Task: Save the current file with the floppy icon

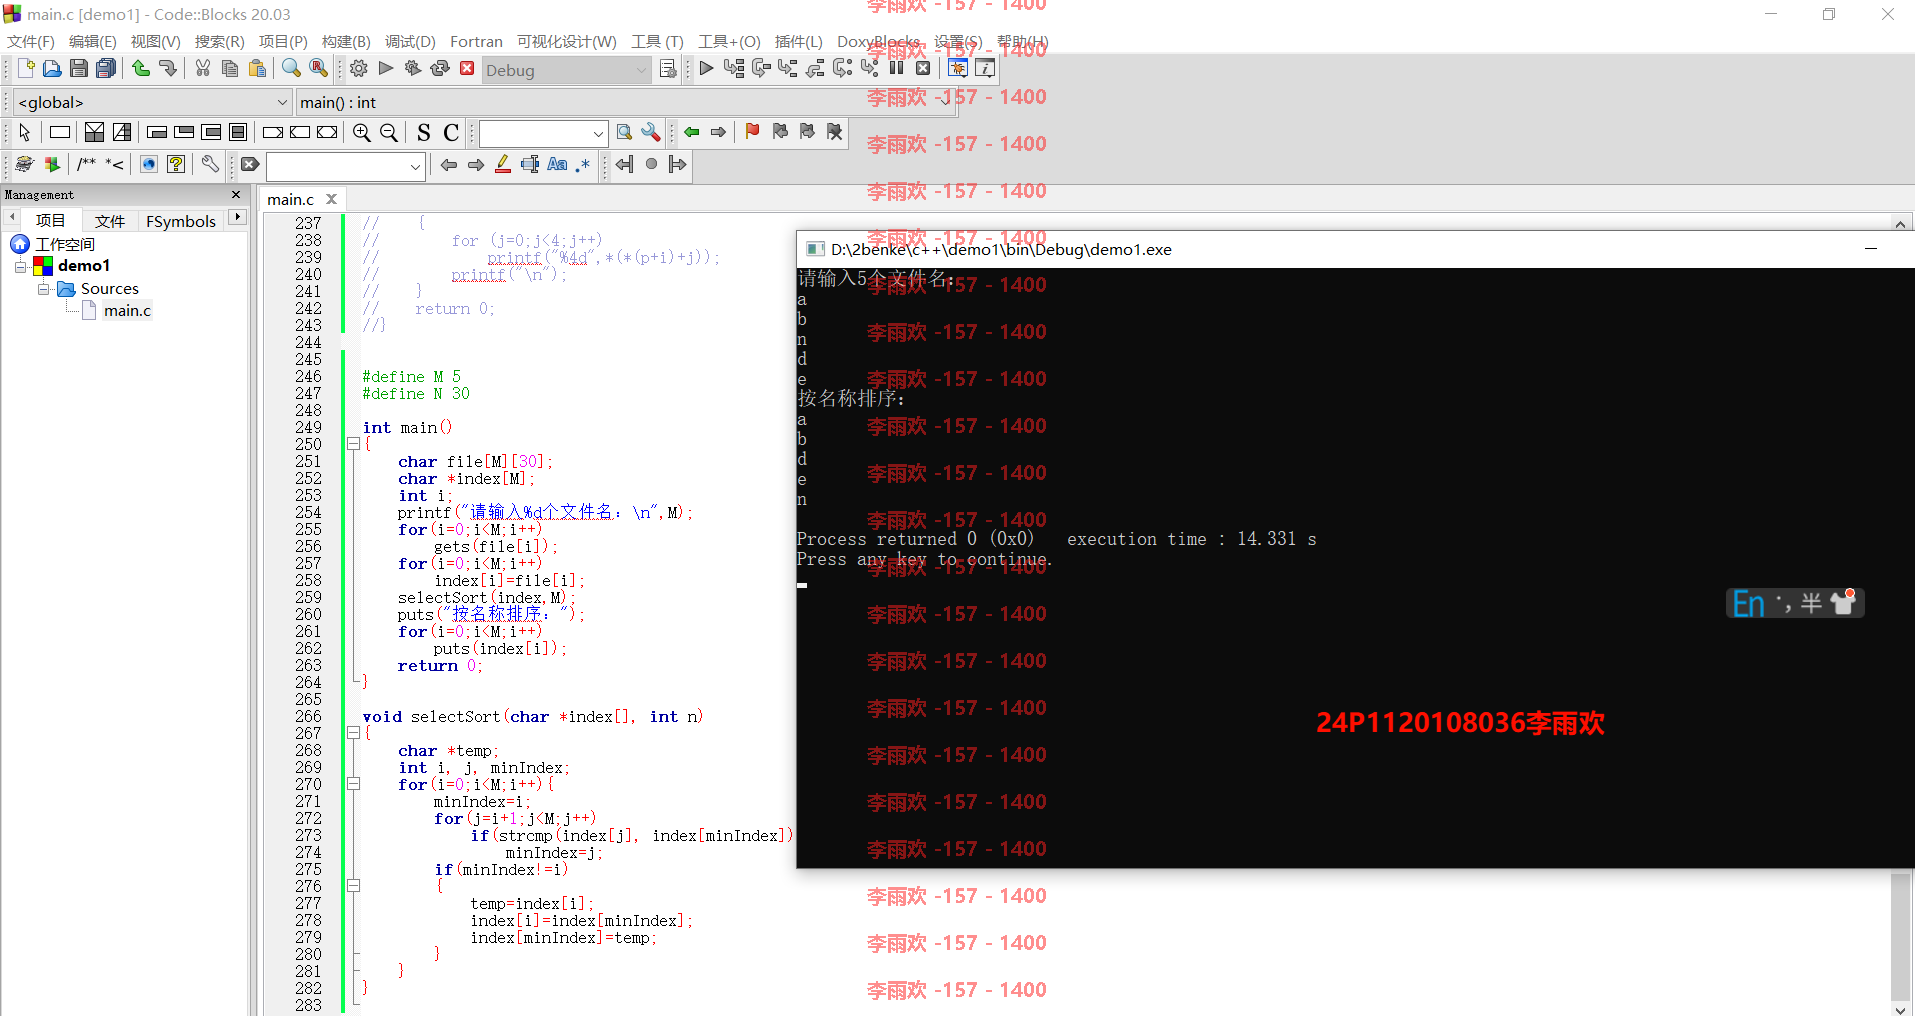Action: (79, 68)
